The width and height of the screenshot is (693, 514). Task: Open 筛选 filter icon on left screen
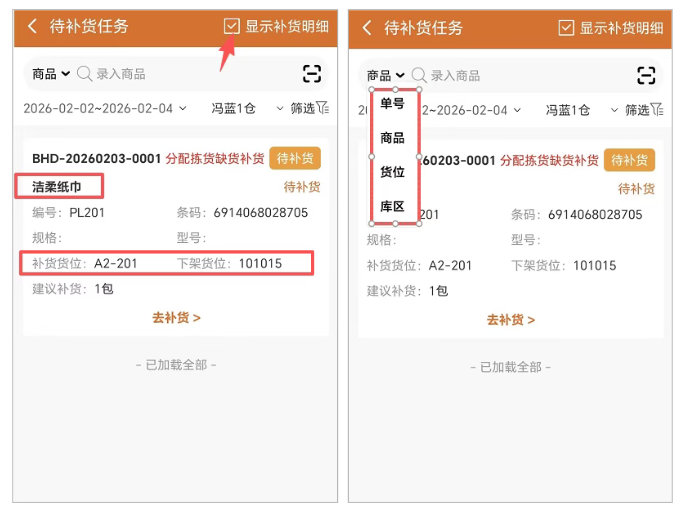307,109
